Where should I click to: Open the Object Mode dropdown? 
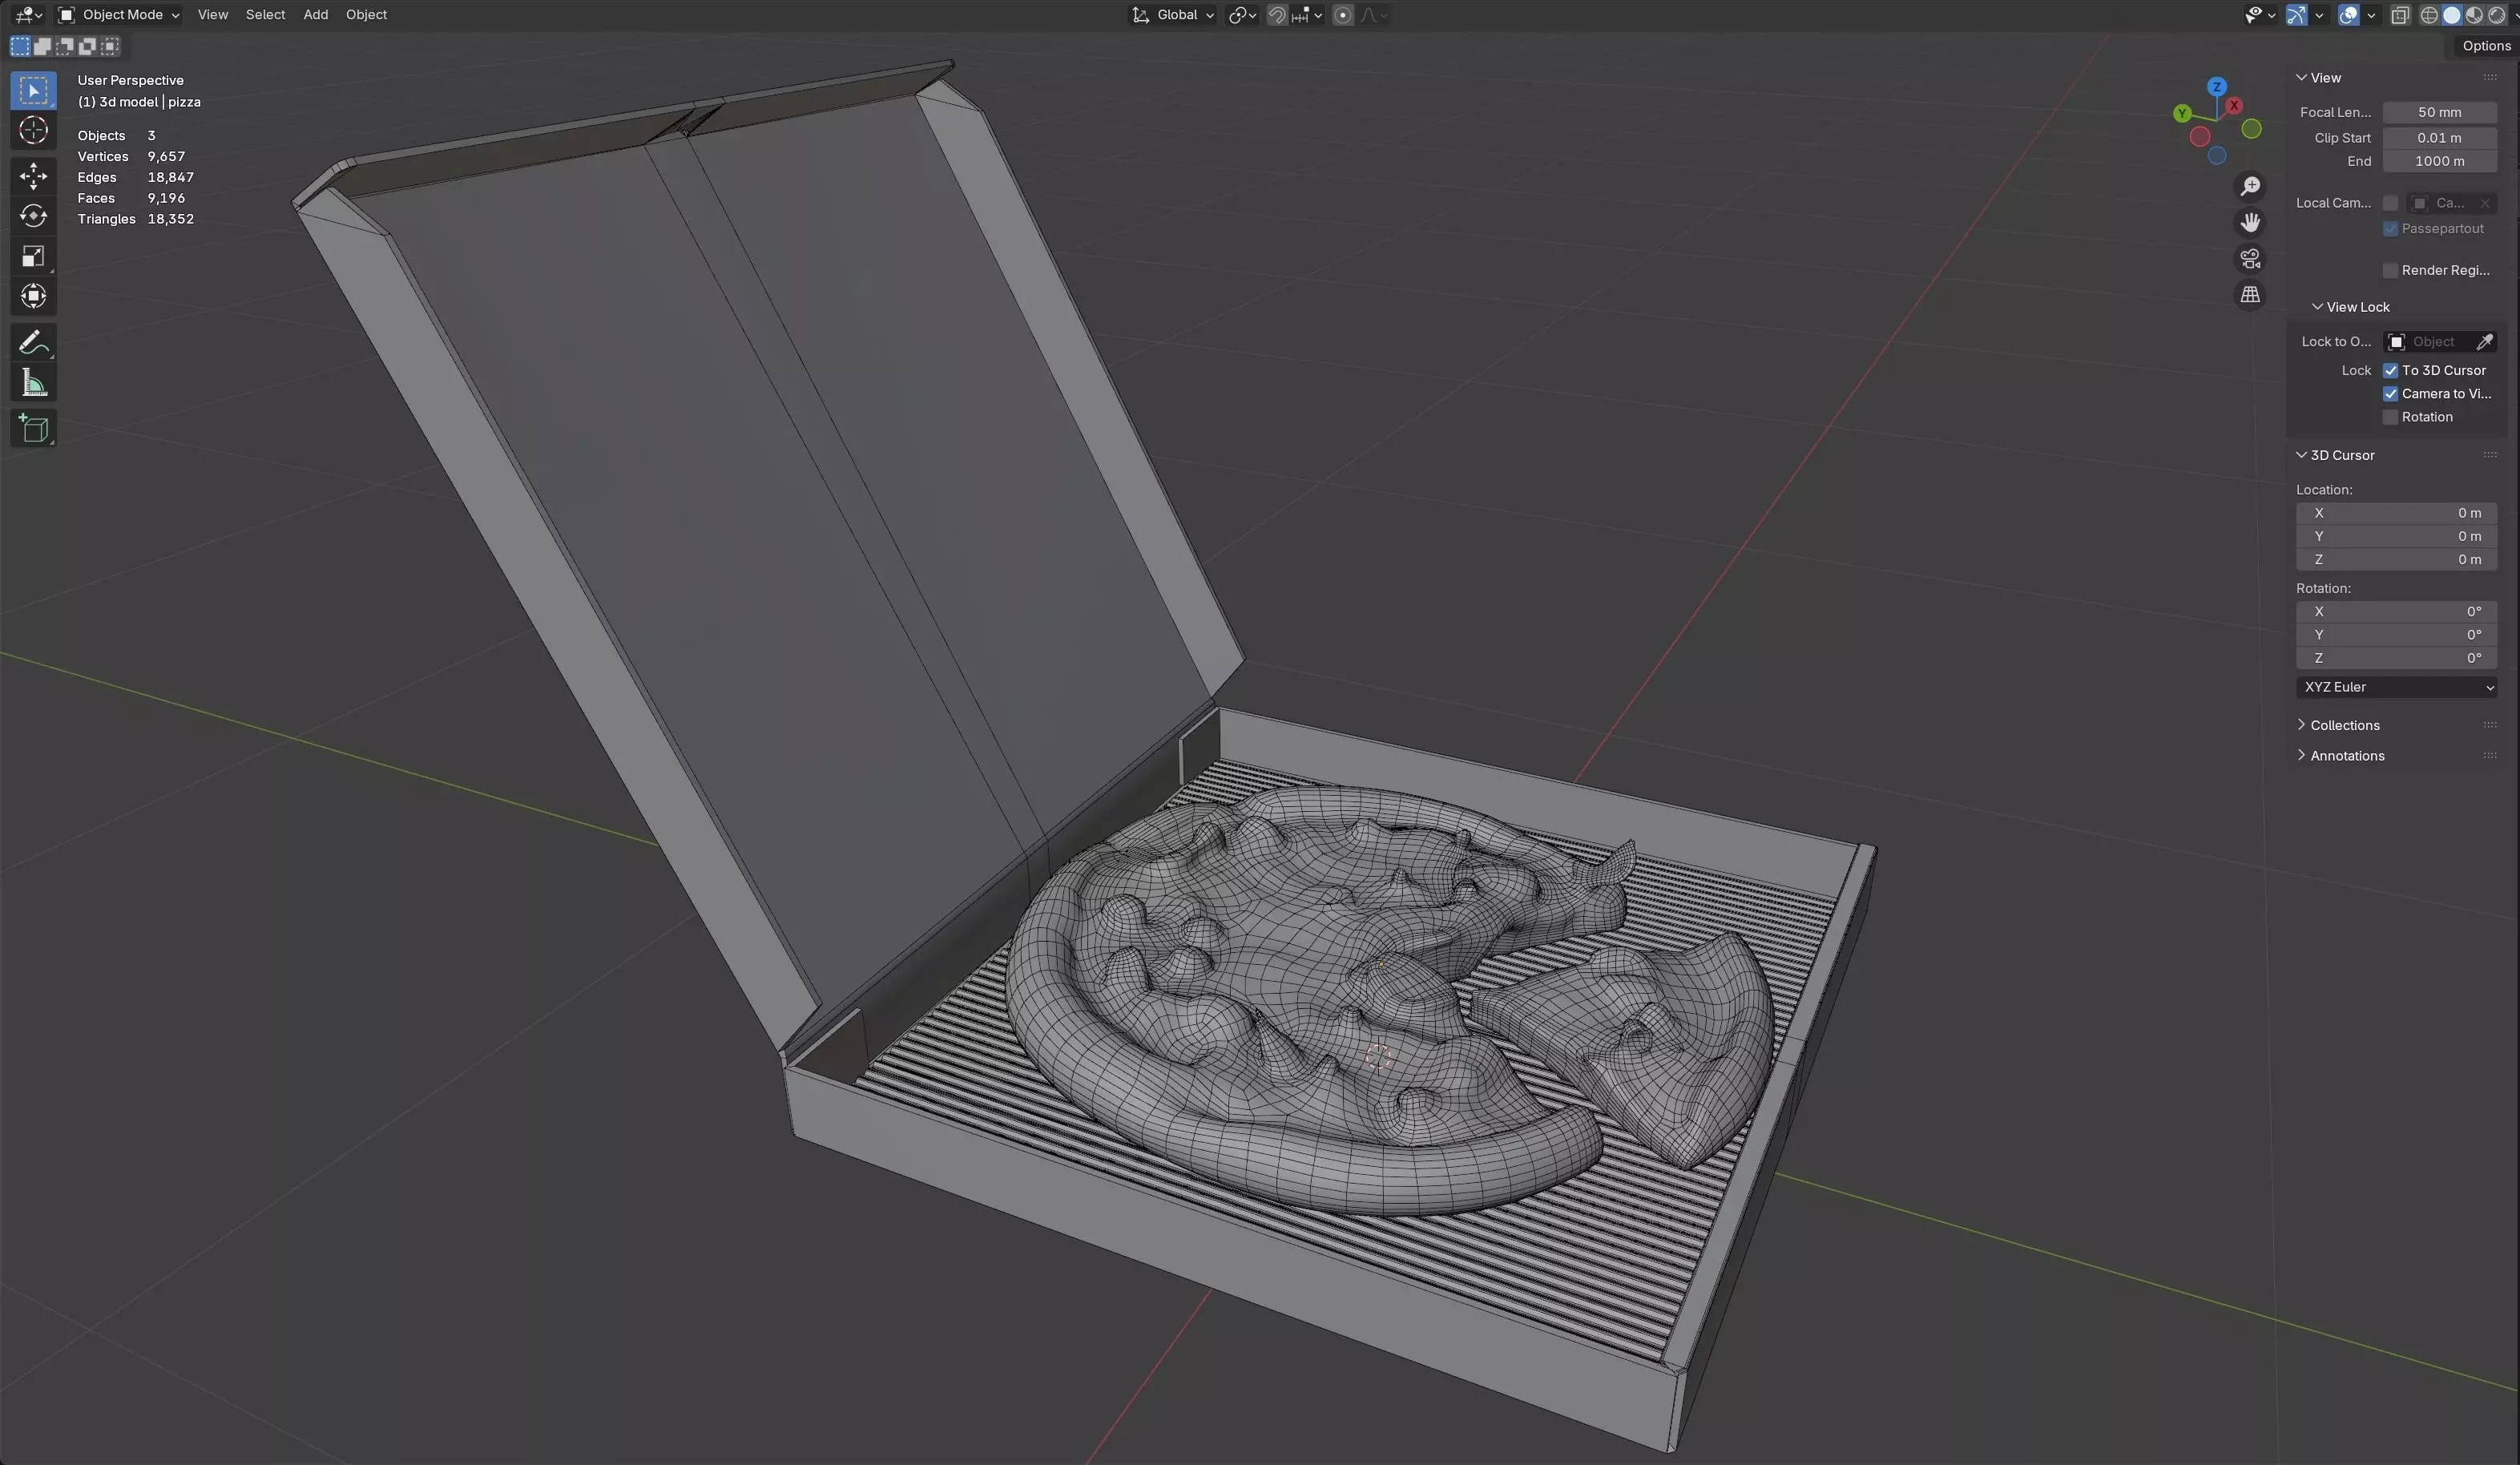pos(118,15)
